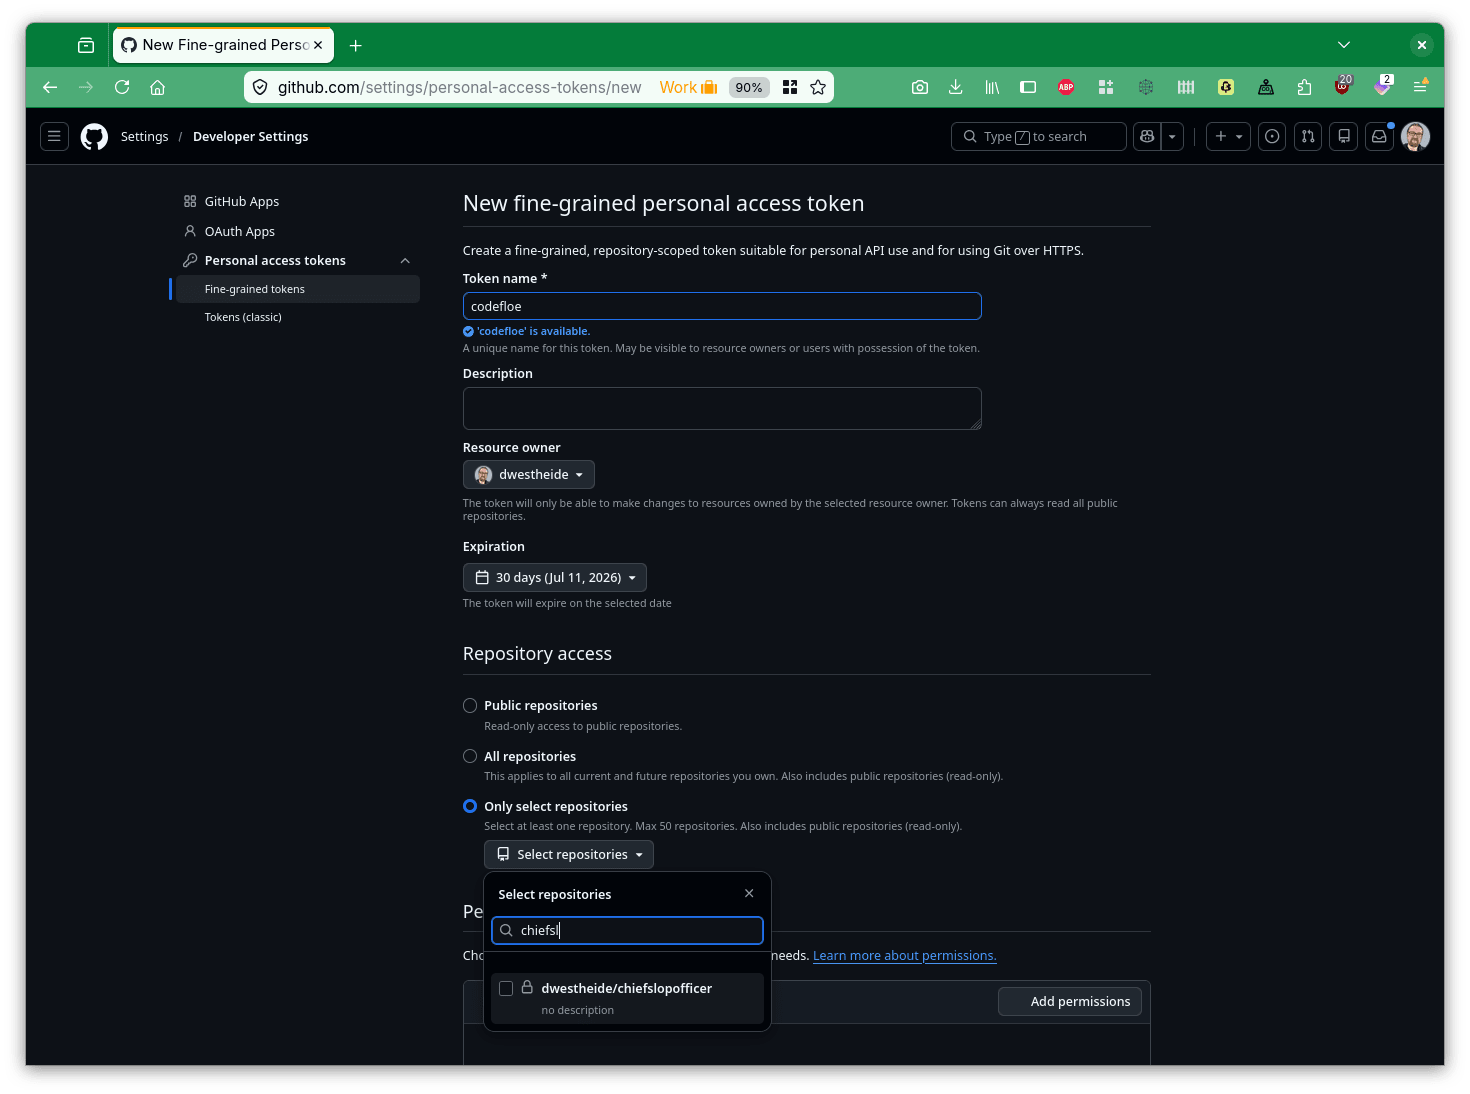The image size is (1470, 1094).
Task: Go to Settings breadcrumb link
Action: pos(145,137)
